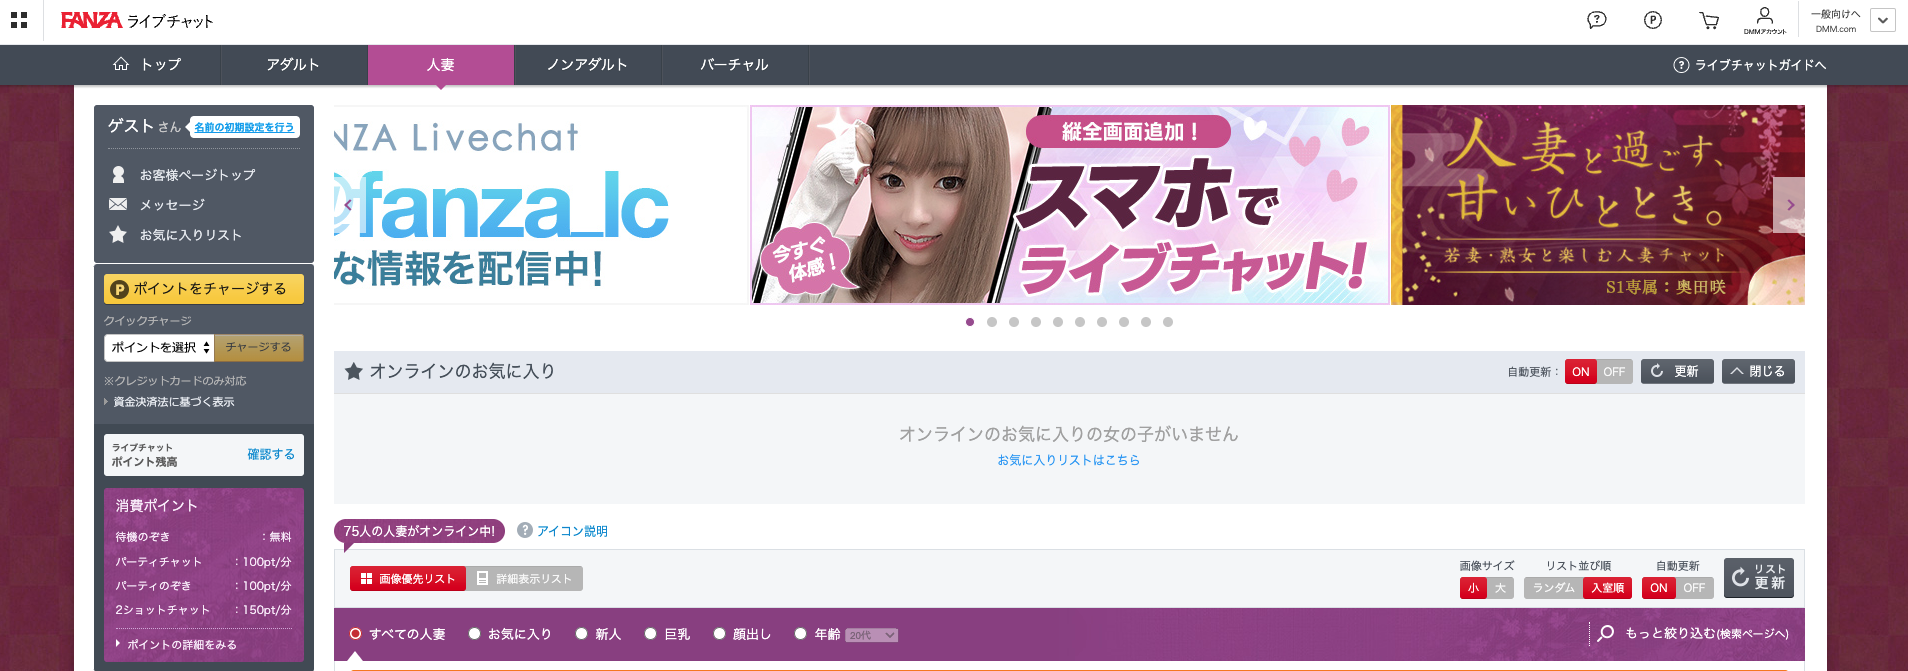Screen dimensions: 1908x671
Task: Open the 名前の初期設定を行う link
Action: (x=244, y=128)
